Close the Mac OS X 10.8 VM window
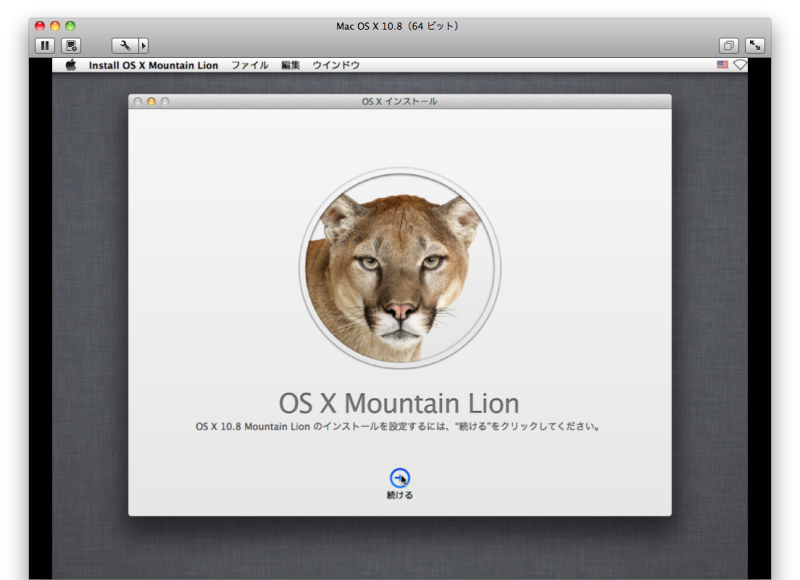800x580 pixels. point(40,26)
